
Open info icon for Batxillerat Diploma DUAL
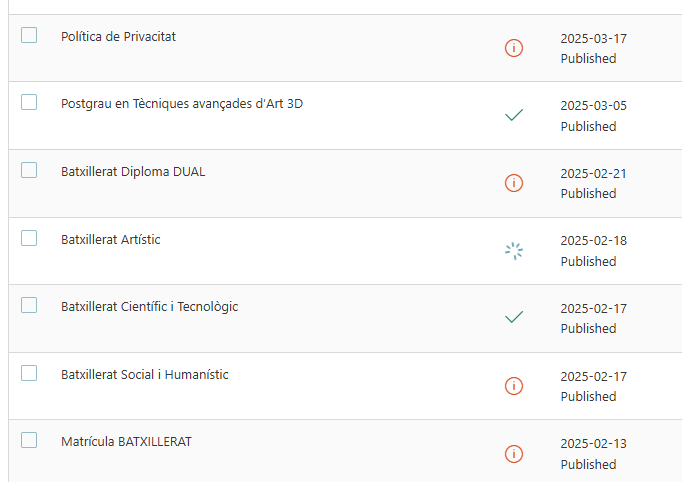point(514,183)
